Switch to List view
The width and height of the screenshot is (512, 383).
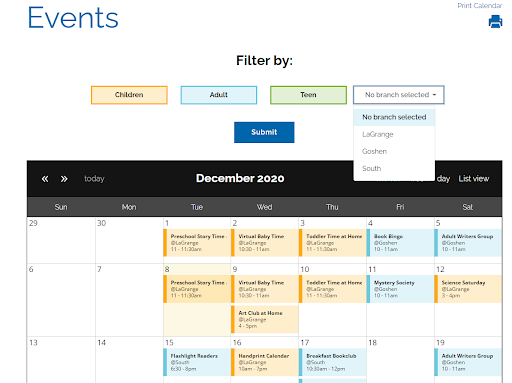[474, 179]
